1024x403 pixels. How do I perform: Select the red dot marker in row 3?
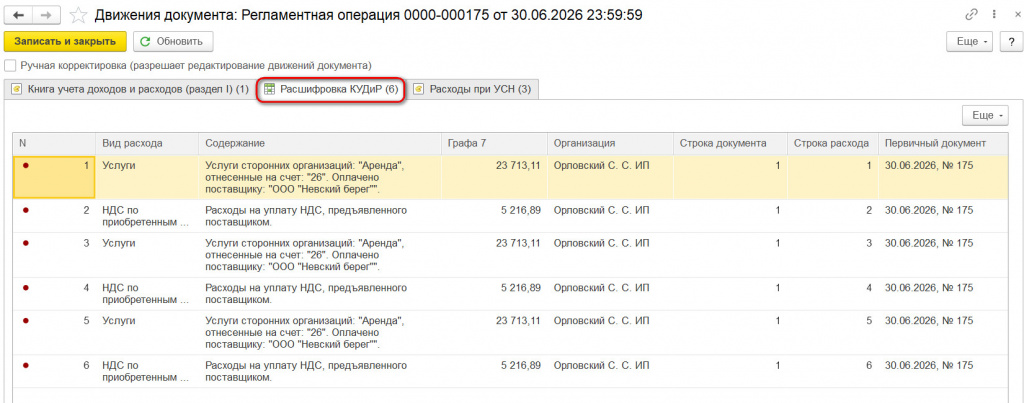(x=26, y=243)
